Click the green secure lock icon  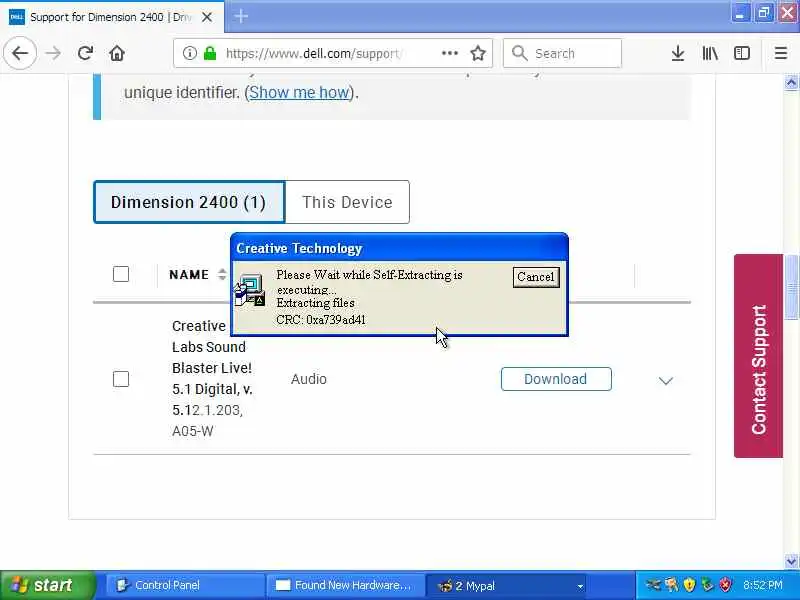210,53
